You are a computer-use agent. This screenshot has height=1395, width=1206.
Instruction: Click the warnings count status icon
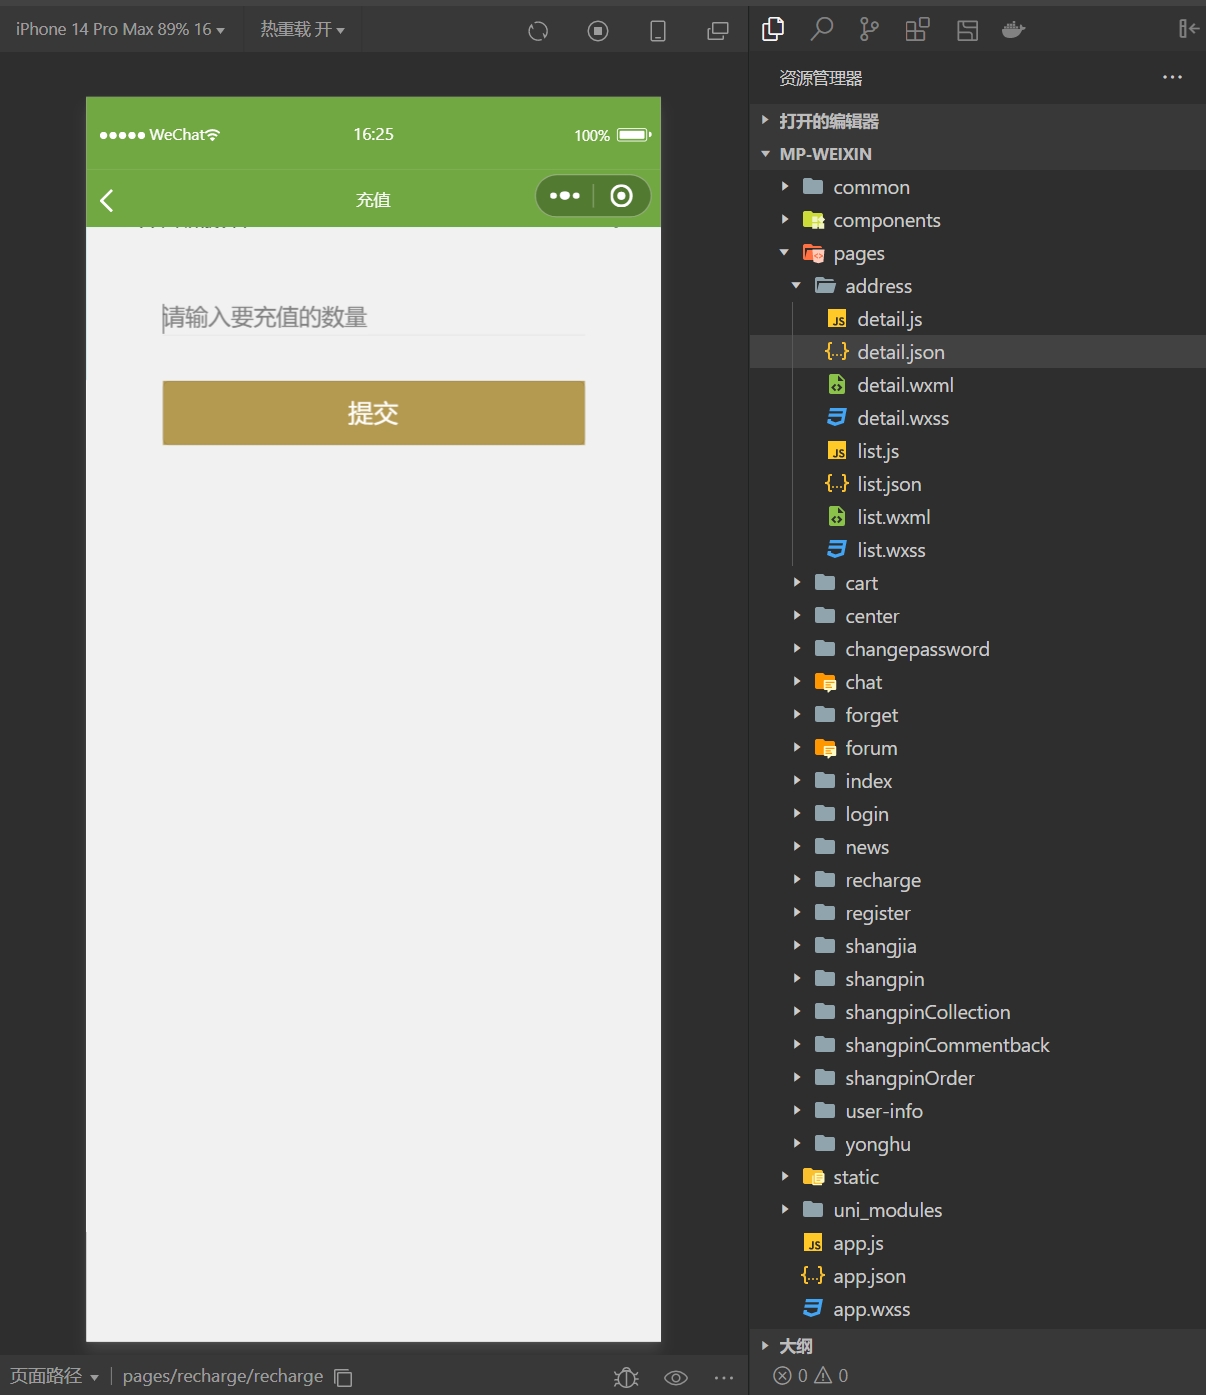[831, 1376]
